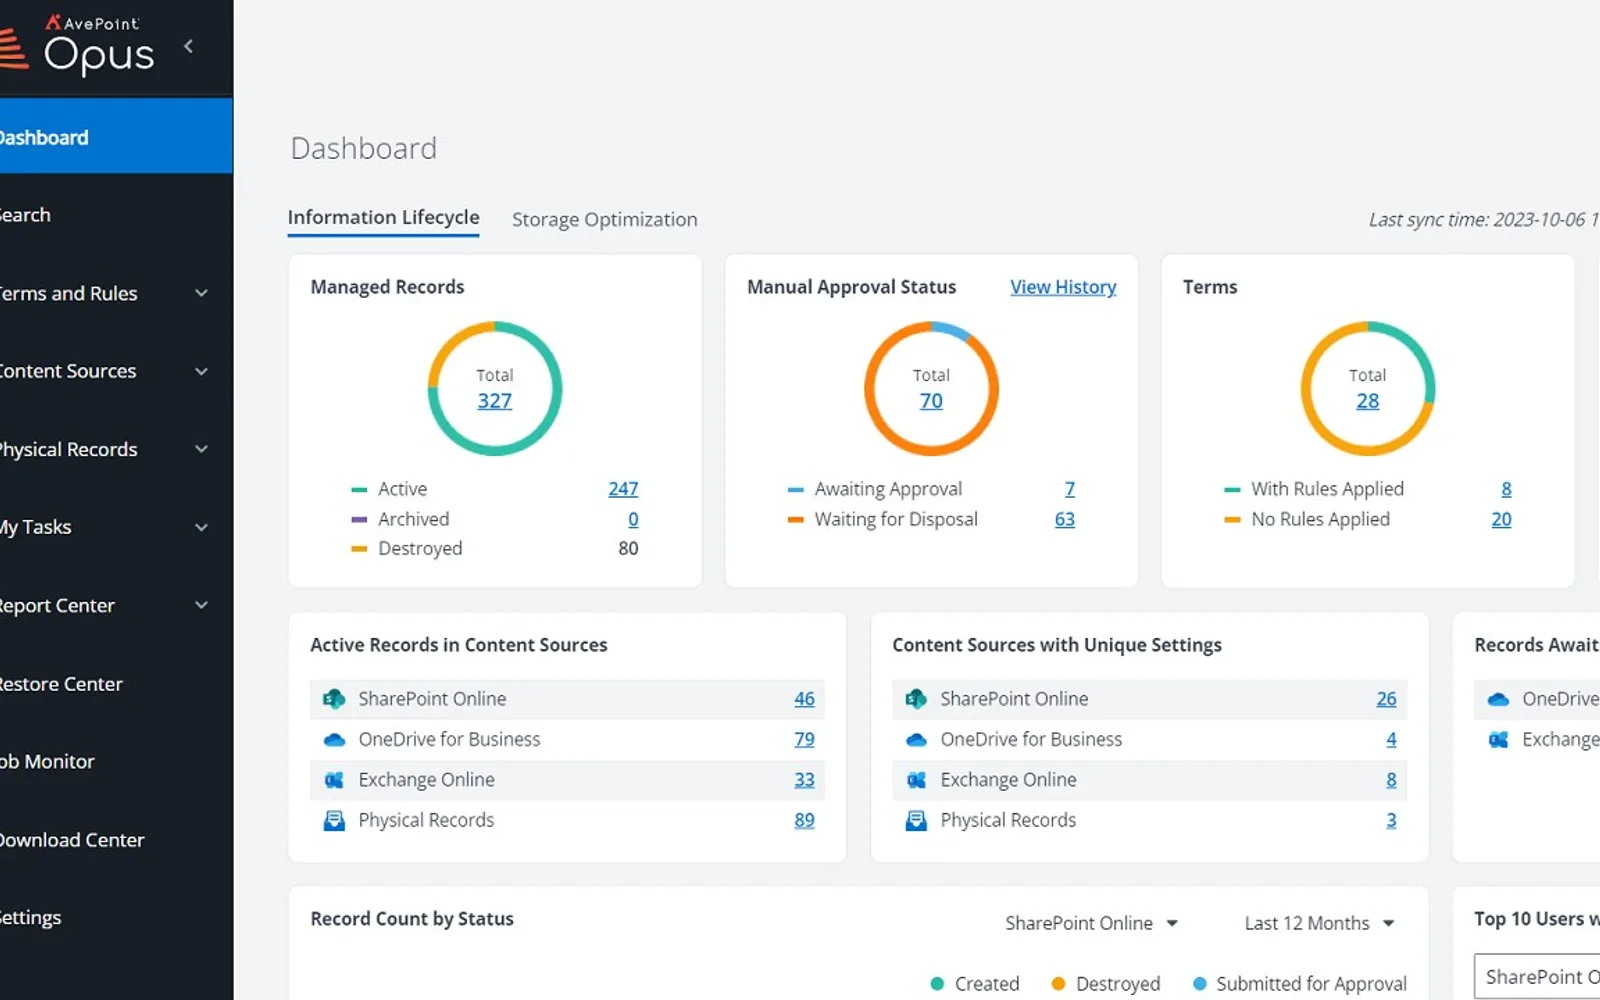Collapse the sidebar with the arrow icon
Viewport: 1600px width, 1000px height.
[188, 46]
